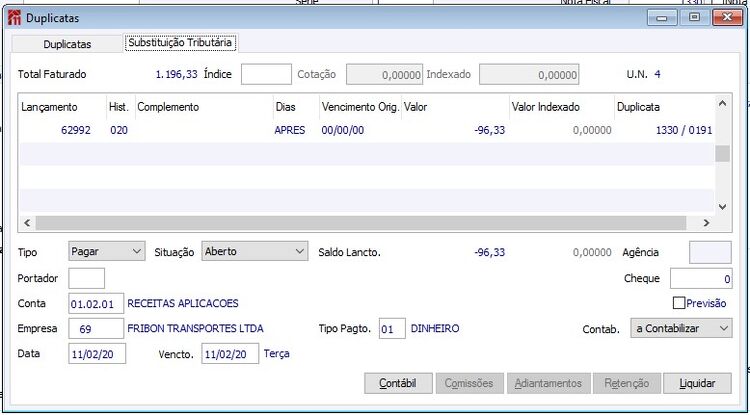Open the Tipo dropdown showing Pagar
Image resolution: width=750 pixels, height=415 pixels.
106,251
